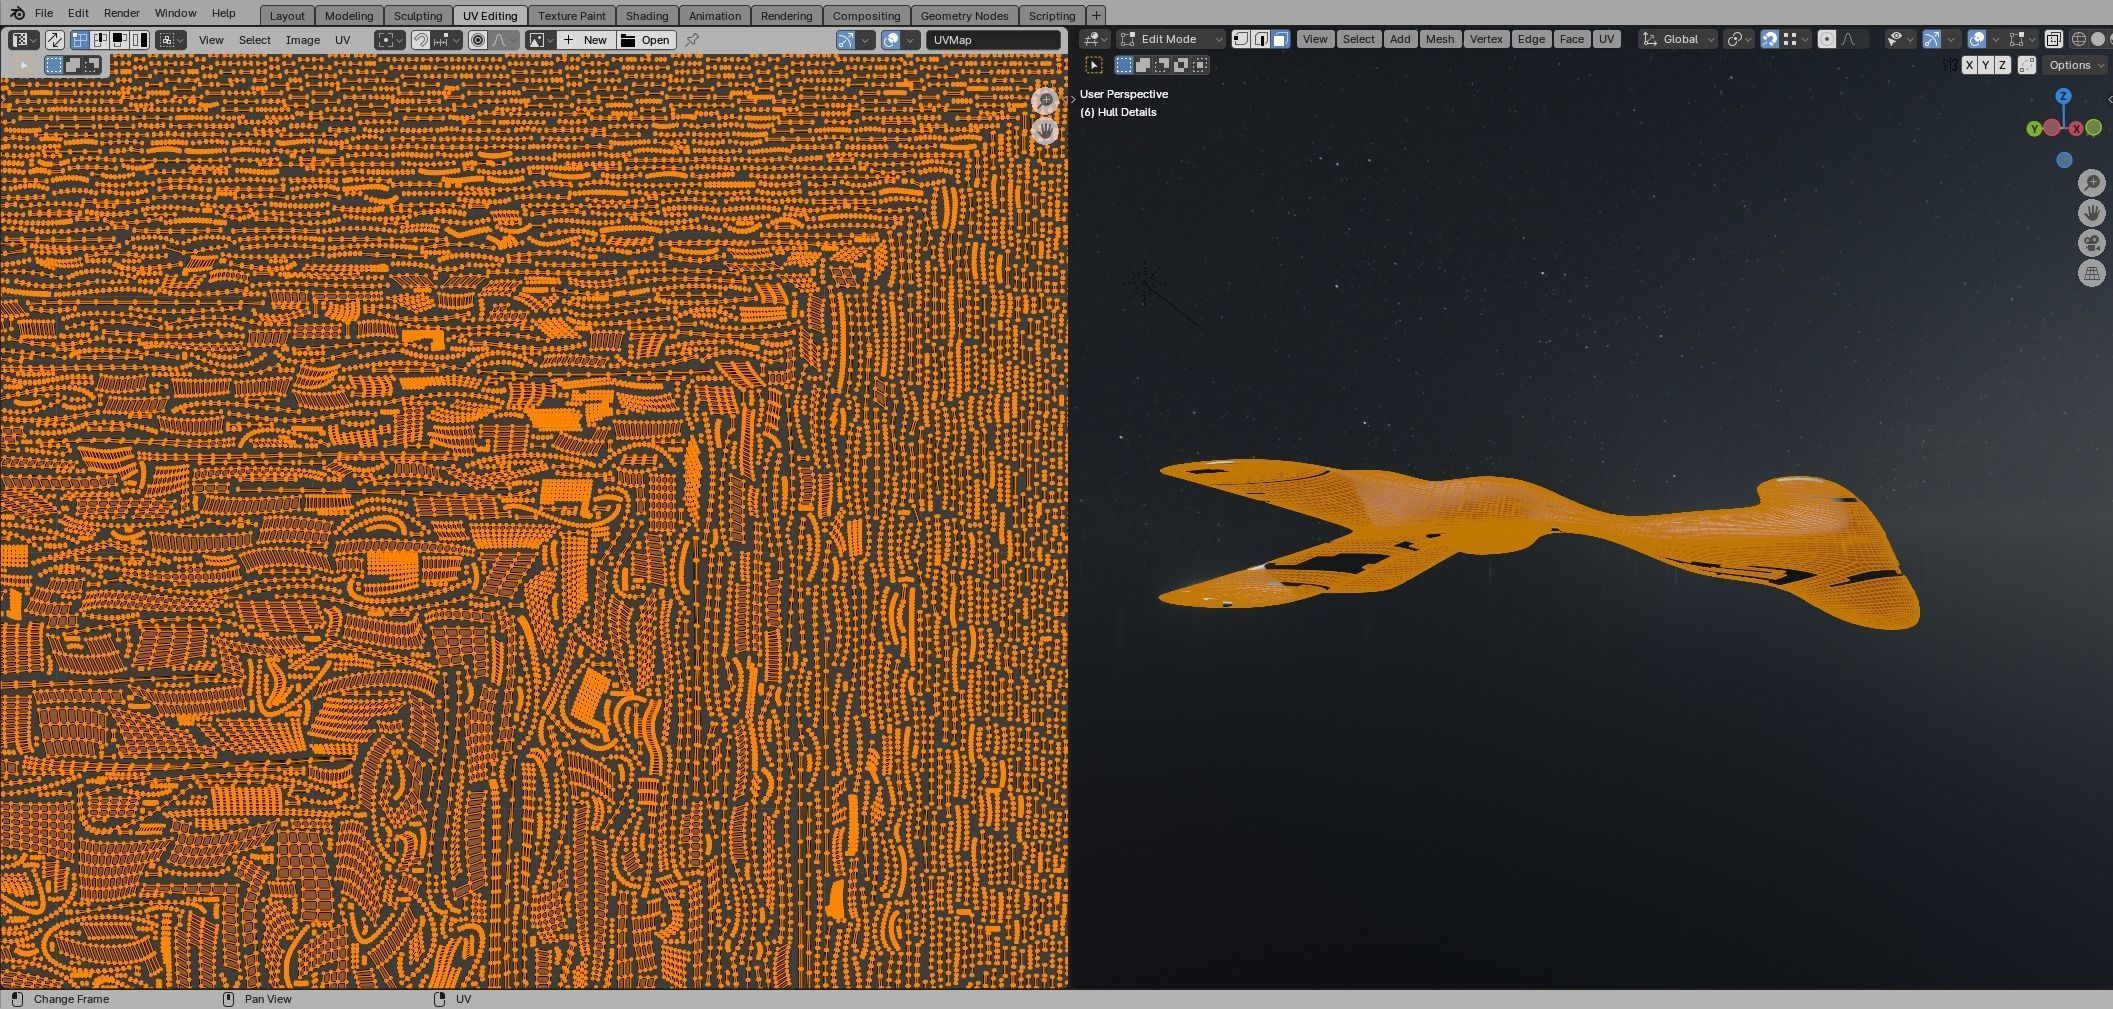
Task: Select UV island selection mode
Action: click(x=139, y=40)
